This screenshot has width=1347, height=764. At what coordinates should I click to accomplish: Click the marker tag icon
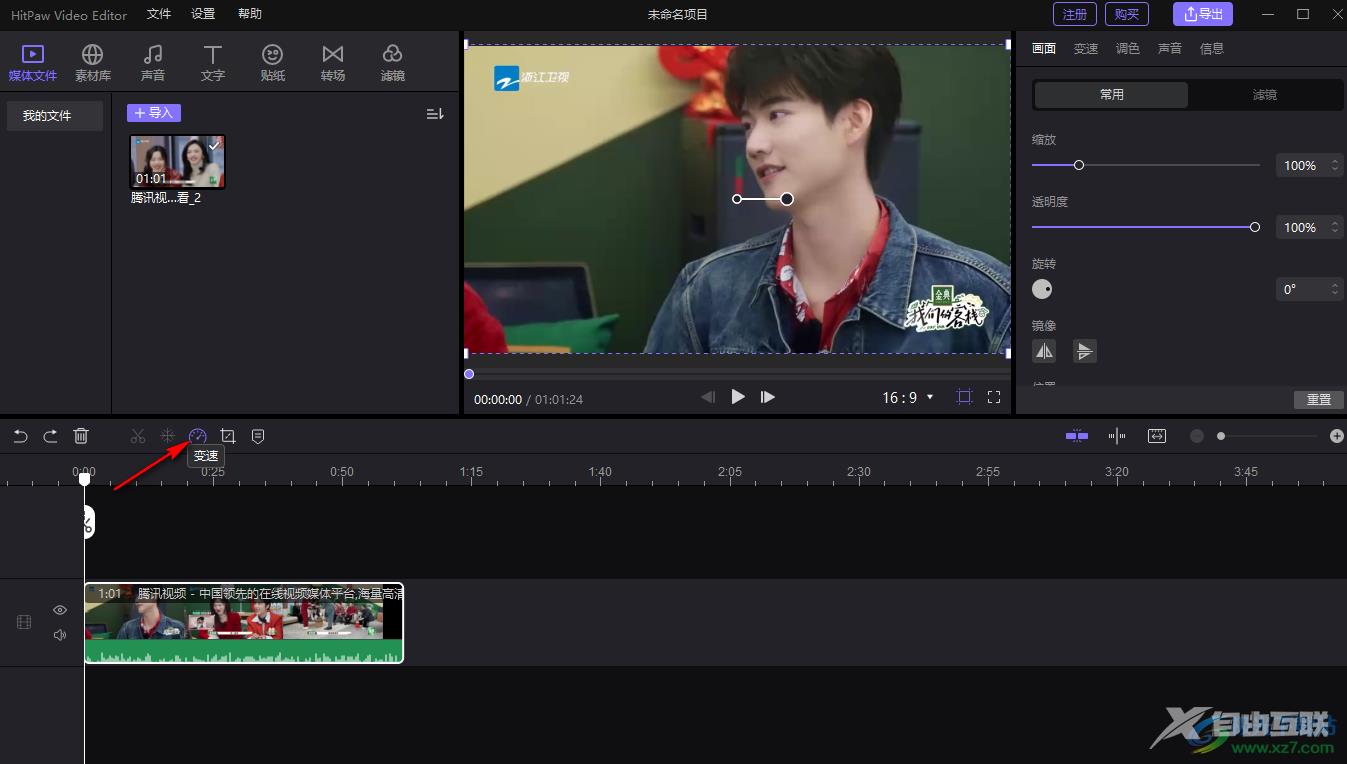[258, 436]
